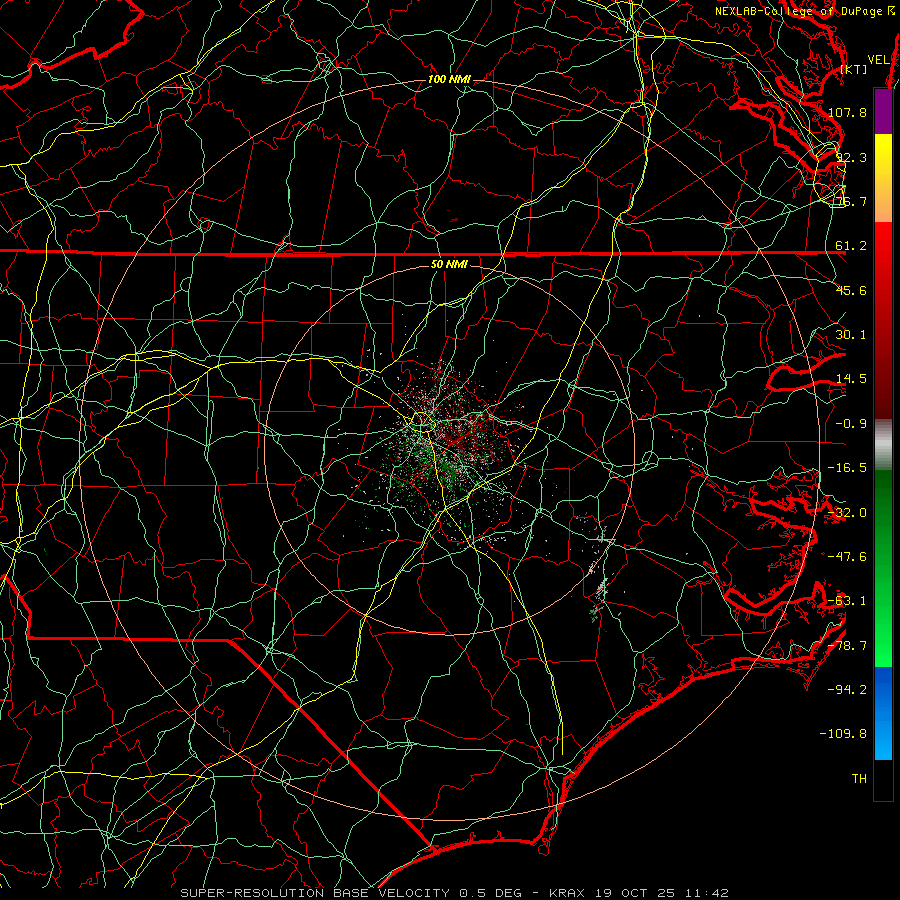Select the -0.9 velocity scale value

(851, 424)
